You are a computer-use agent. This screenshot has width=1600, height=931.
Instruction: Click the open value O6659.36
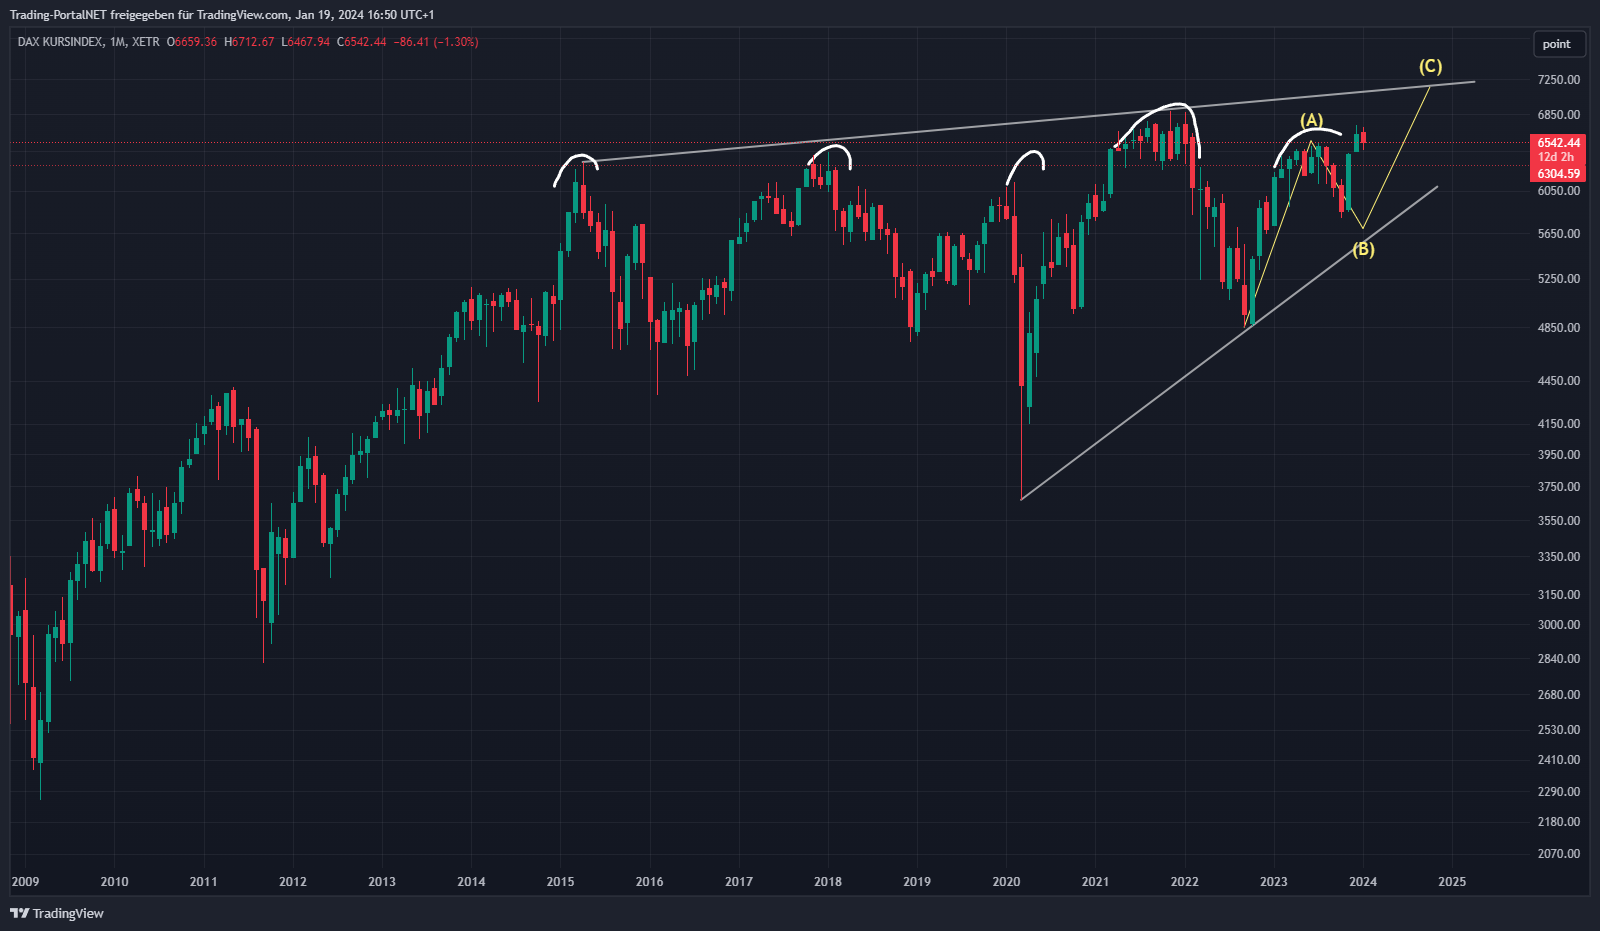click(x=192, y=42)
